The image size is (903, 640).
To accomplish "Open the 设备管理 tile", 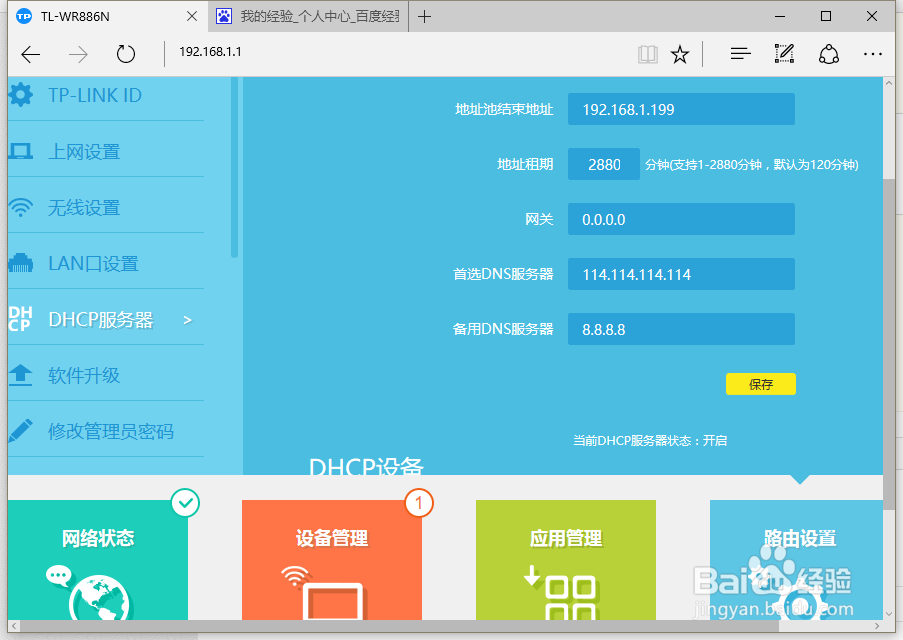I will pos(332,559).
